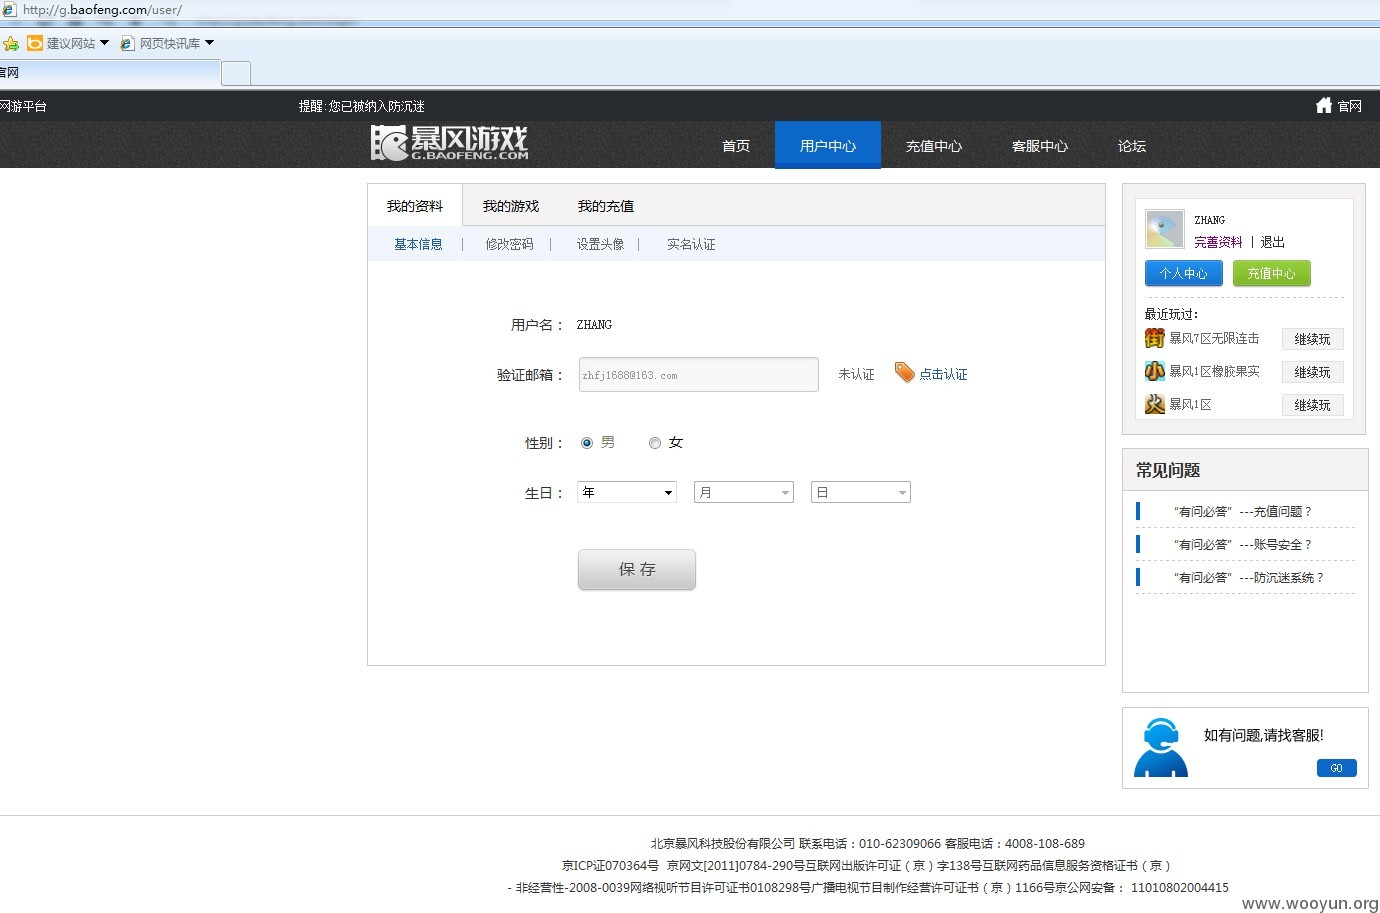This screenshot has height=913, width=1380.
Task: Click the page icon in the address bar
Action: click(x=9, y=9)
